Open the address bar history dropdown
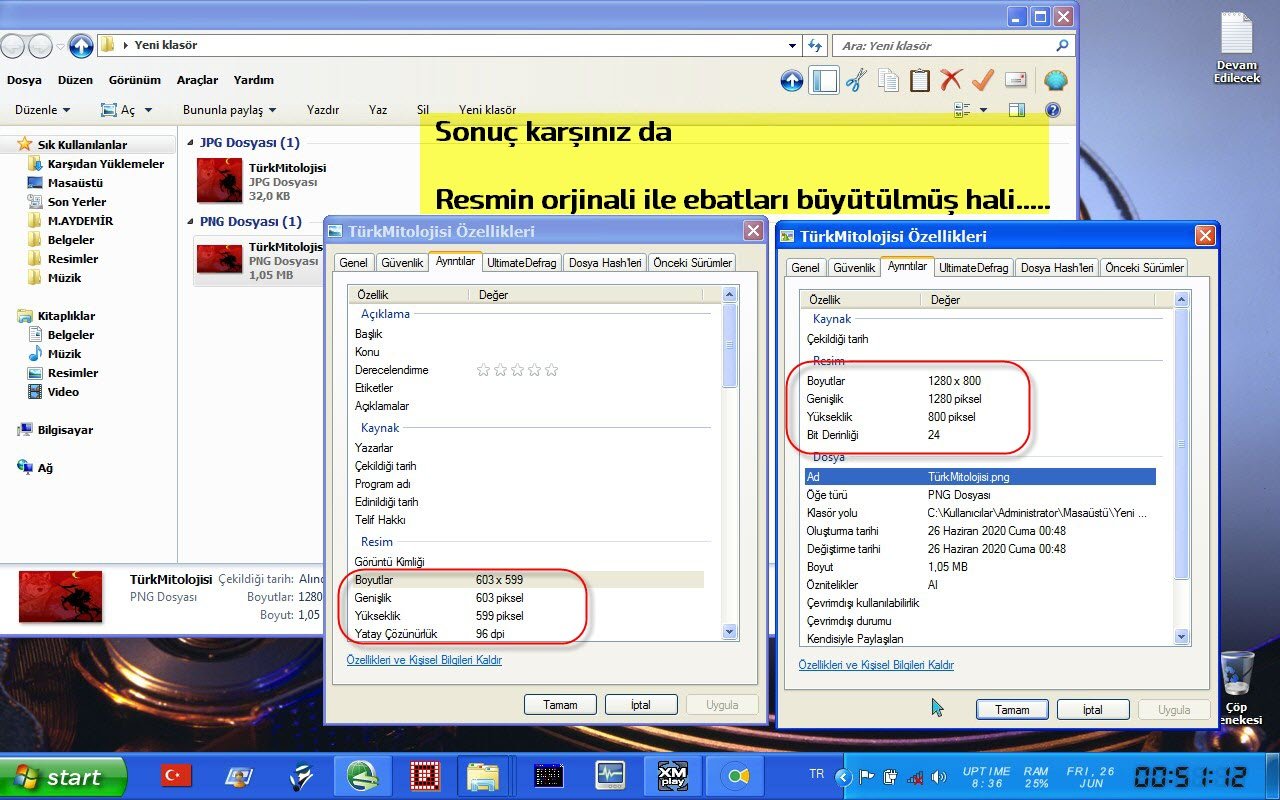Image resolution: width=1280 pixels, height=800 pixels. coord(792,45)
